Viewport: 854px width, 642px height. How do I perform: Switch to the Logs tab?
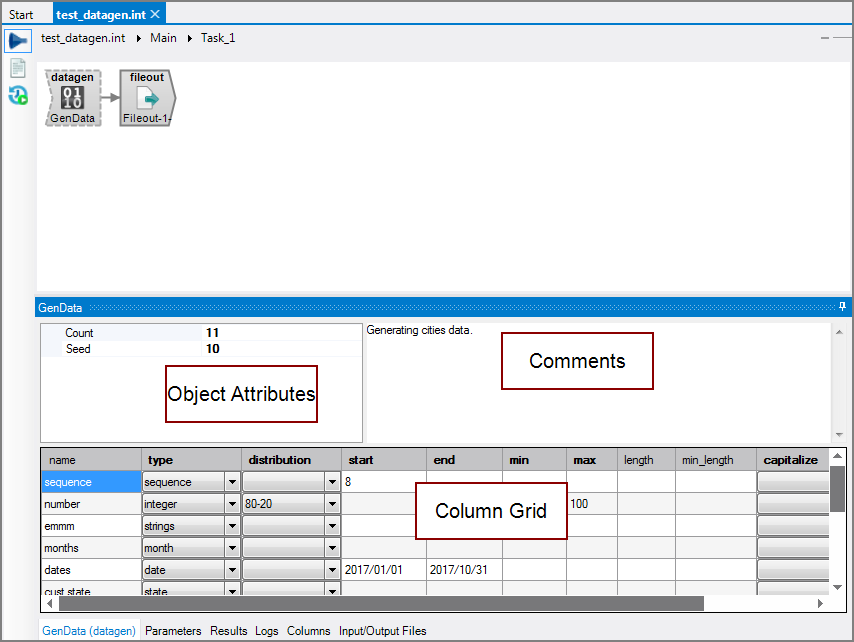266,631
